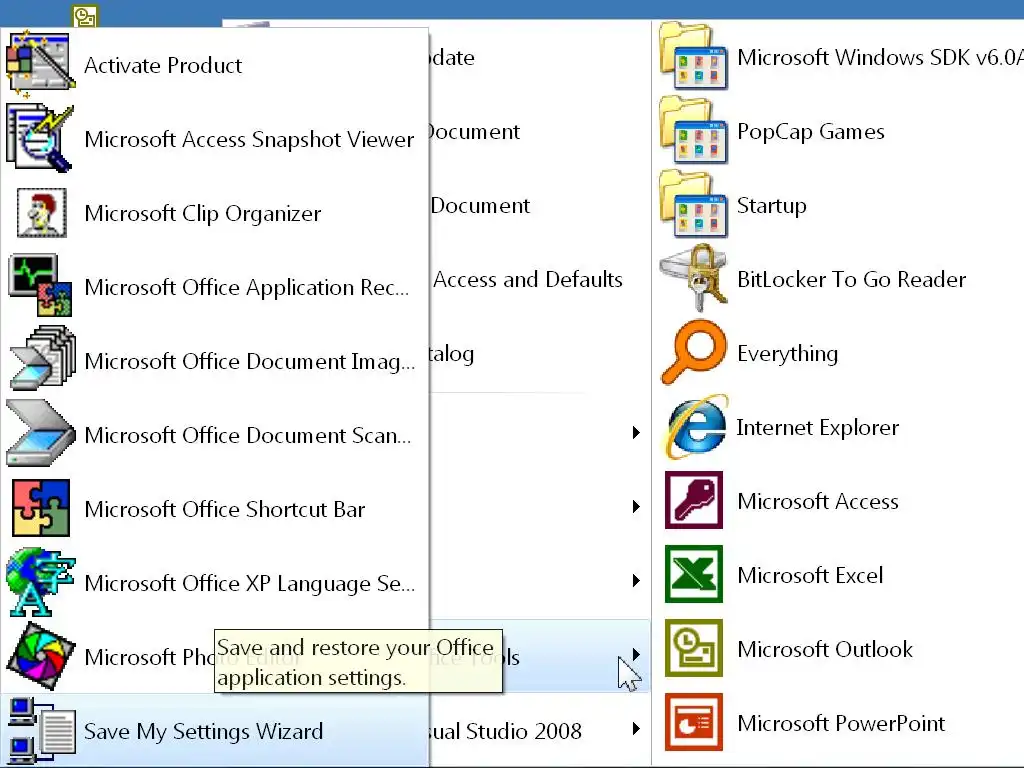
Task: Click the BitLocker To Go Reader label
Action: point(851,280)
